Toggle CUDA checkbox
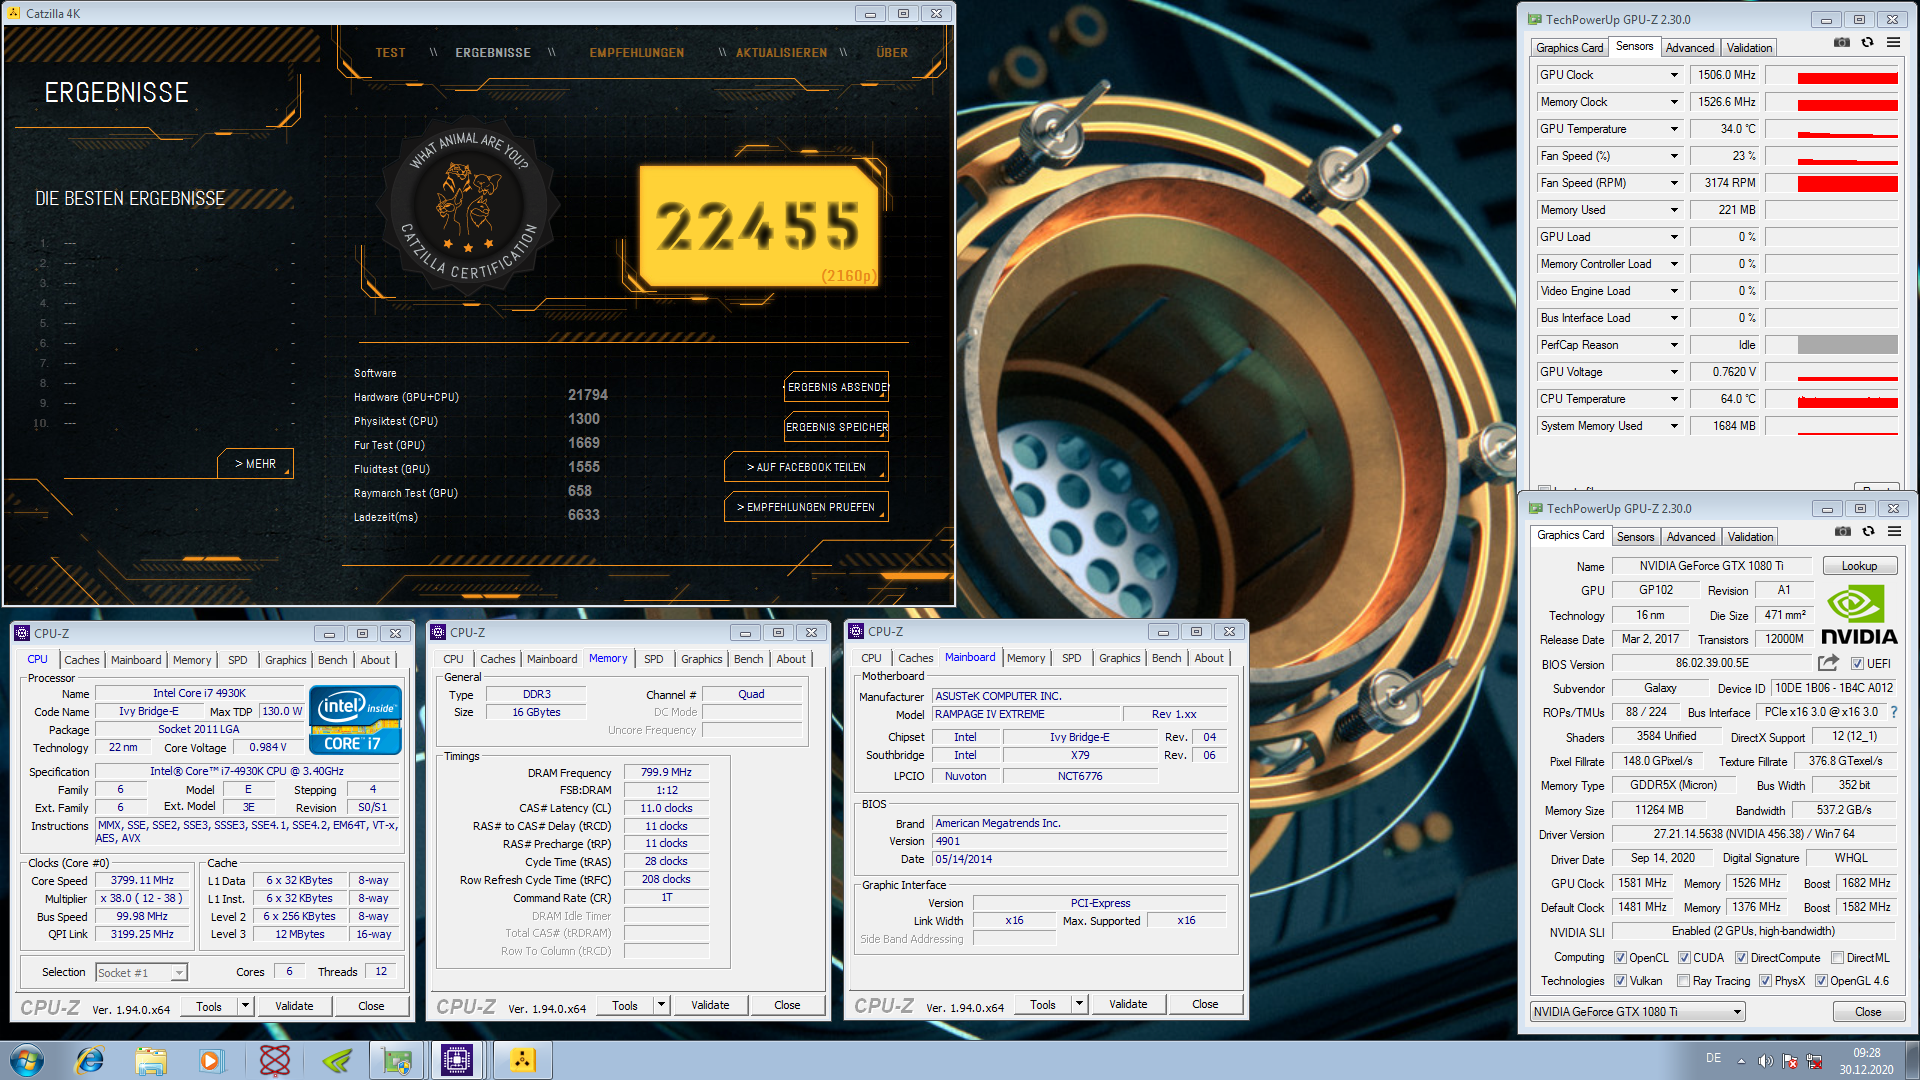 [1684, 957]
